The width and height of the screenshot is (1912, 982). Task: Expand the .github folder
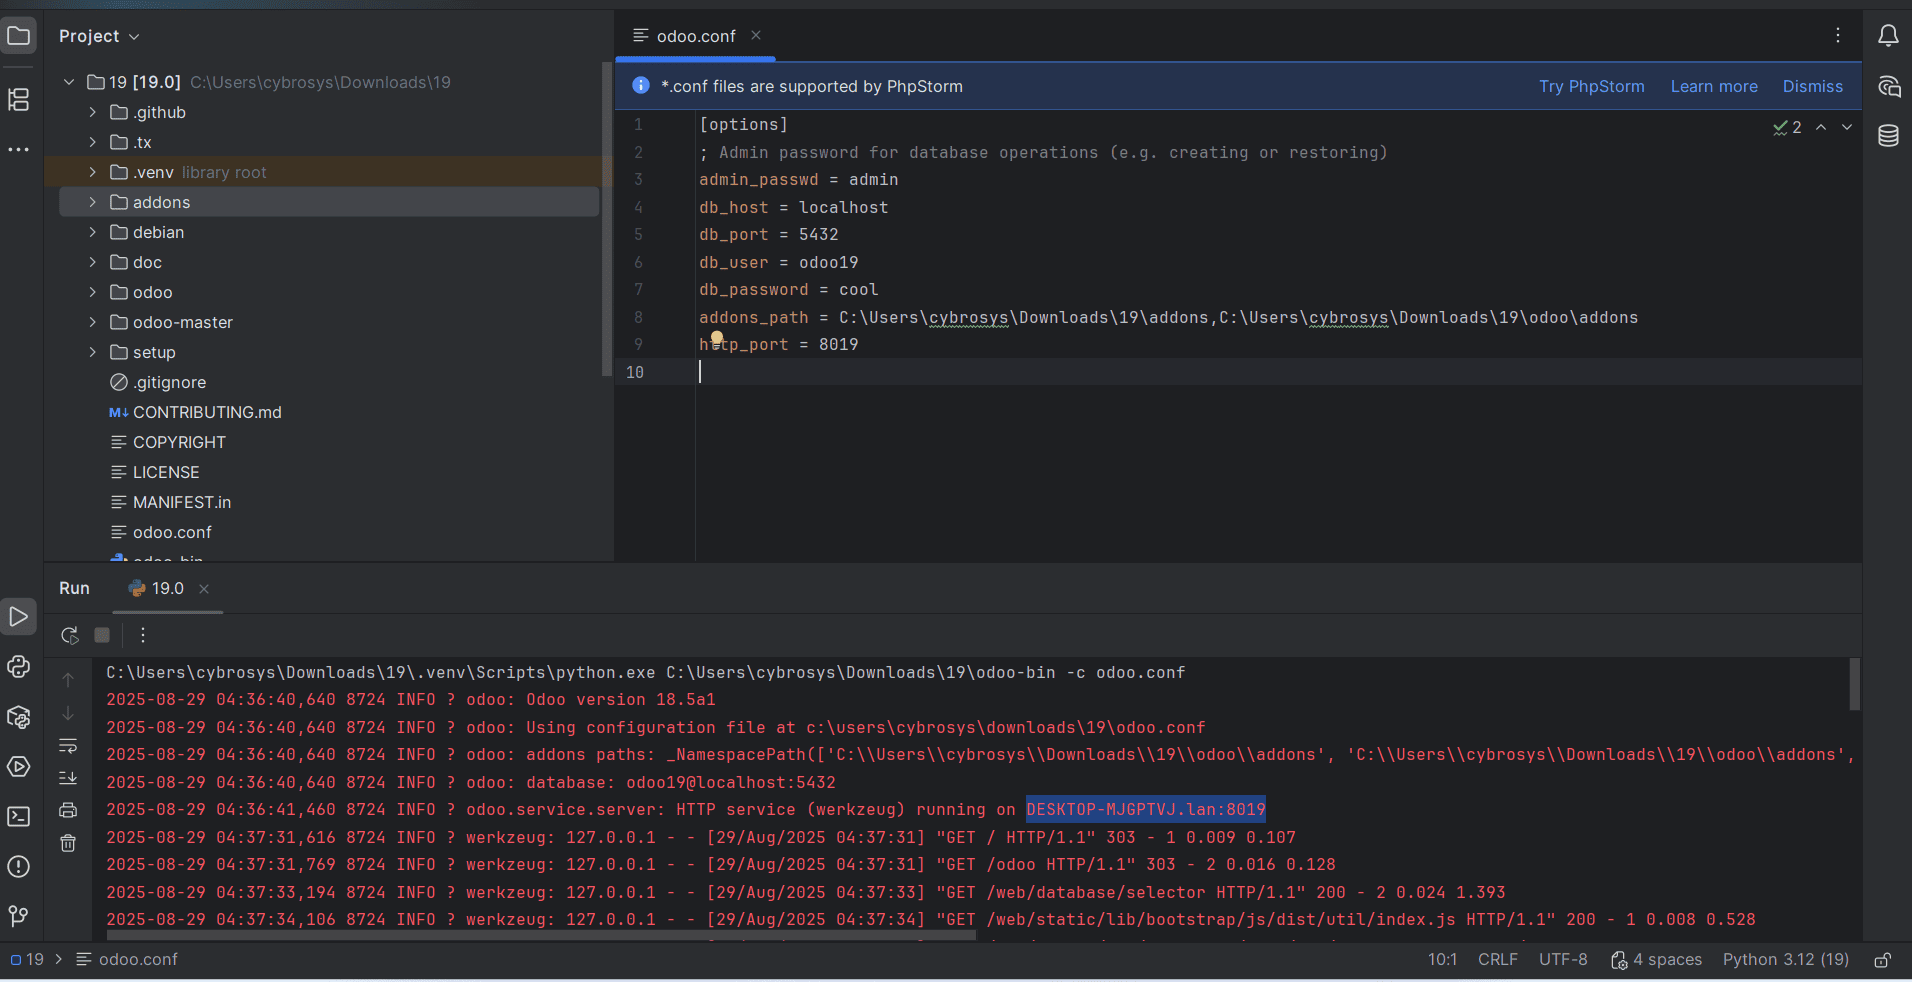pos(92,112)
